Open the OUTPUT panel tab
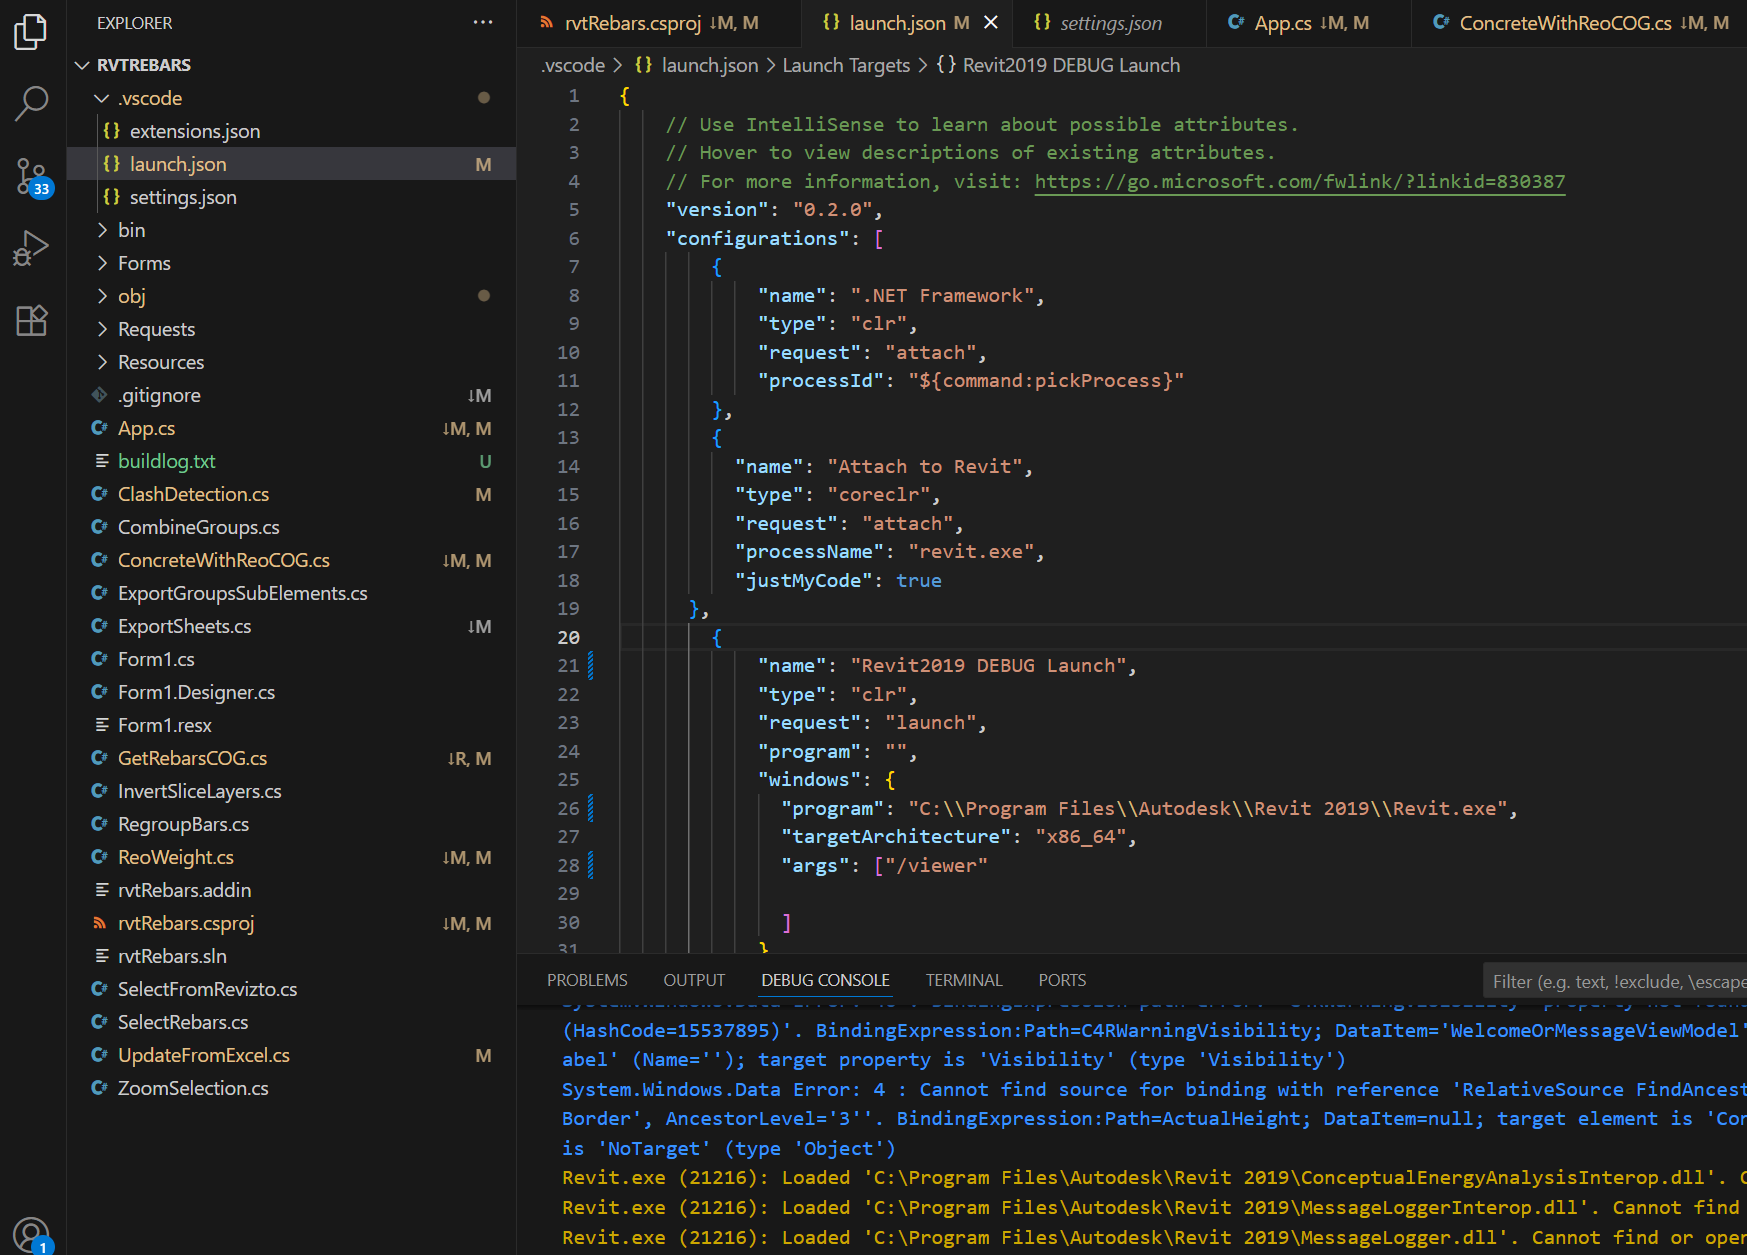 point(694,980)
